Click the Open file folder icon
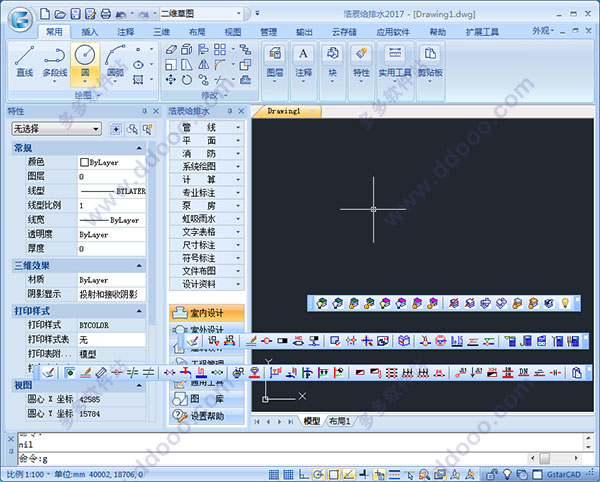 (60, 15)
